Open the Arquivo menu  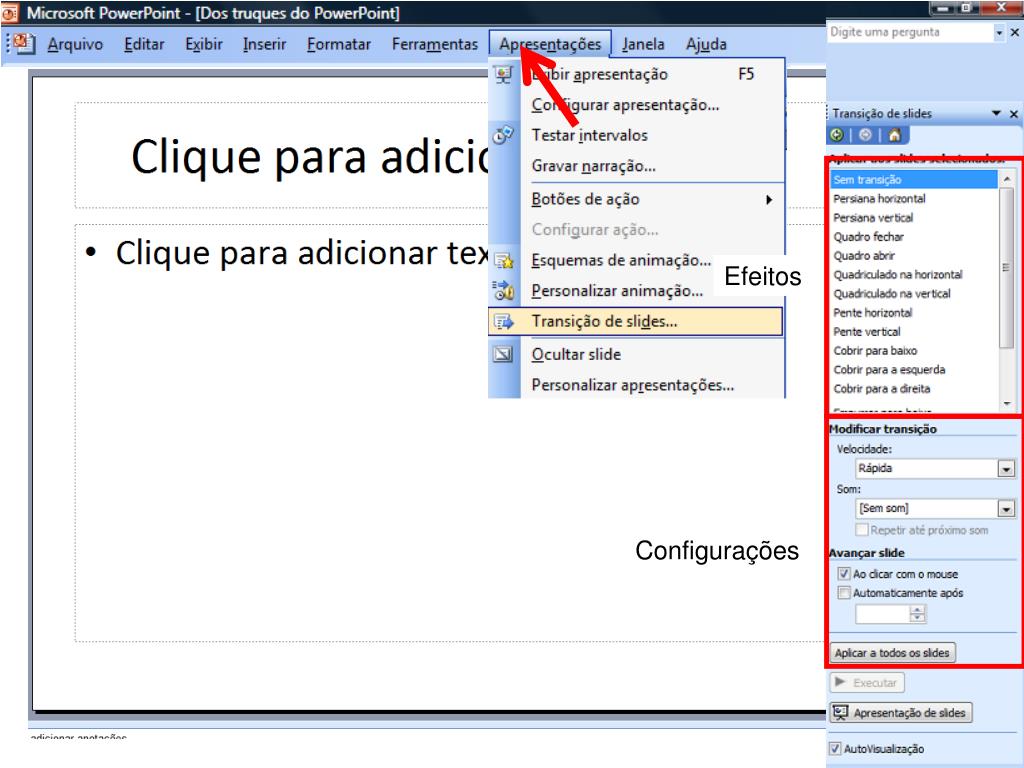[75, 44]
